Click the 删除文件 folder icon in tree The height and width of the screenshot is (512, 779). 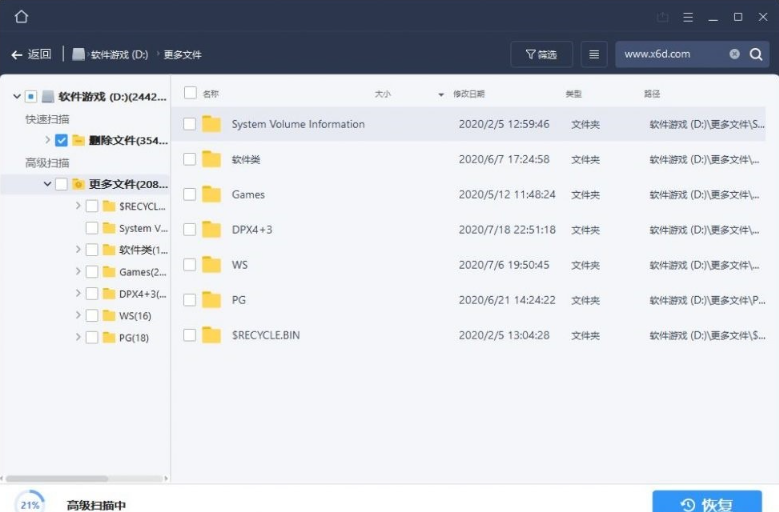tap(78, 141)
